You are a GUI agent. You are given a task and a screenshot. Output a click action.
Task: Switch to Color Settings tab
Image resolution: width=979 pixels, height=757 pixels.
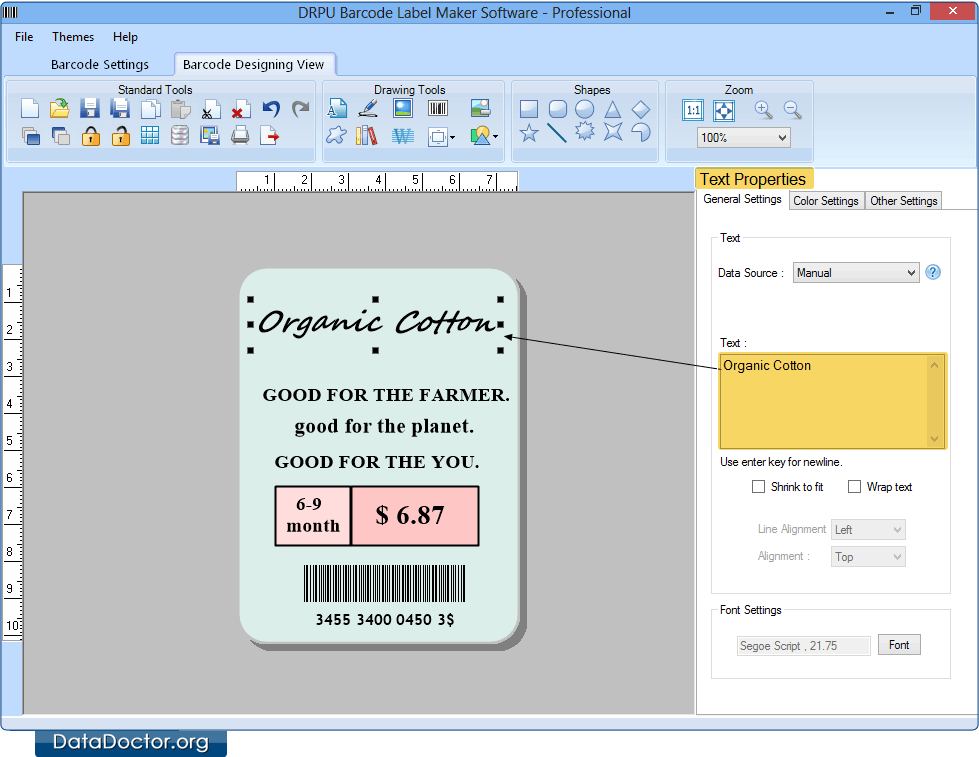[825, 200]
